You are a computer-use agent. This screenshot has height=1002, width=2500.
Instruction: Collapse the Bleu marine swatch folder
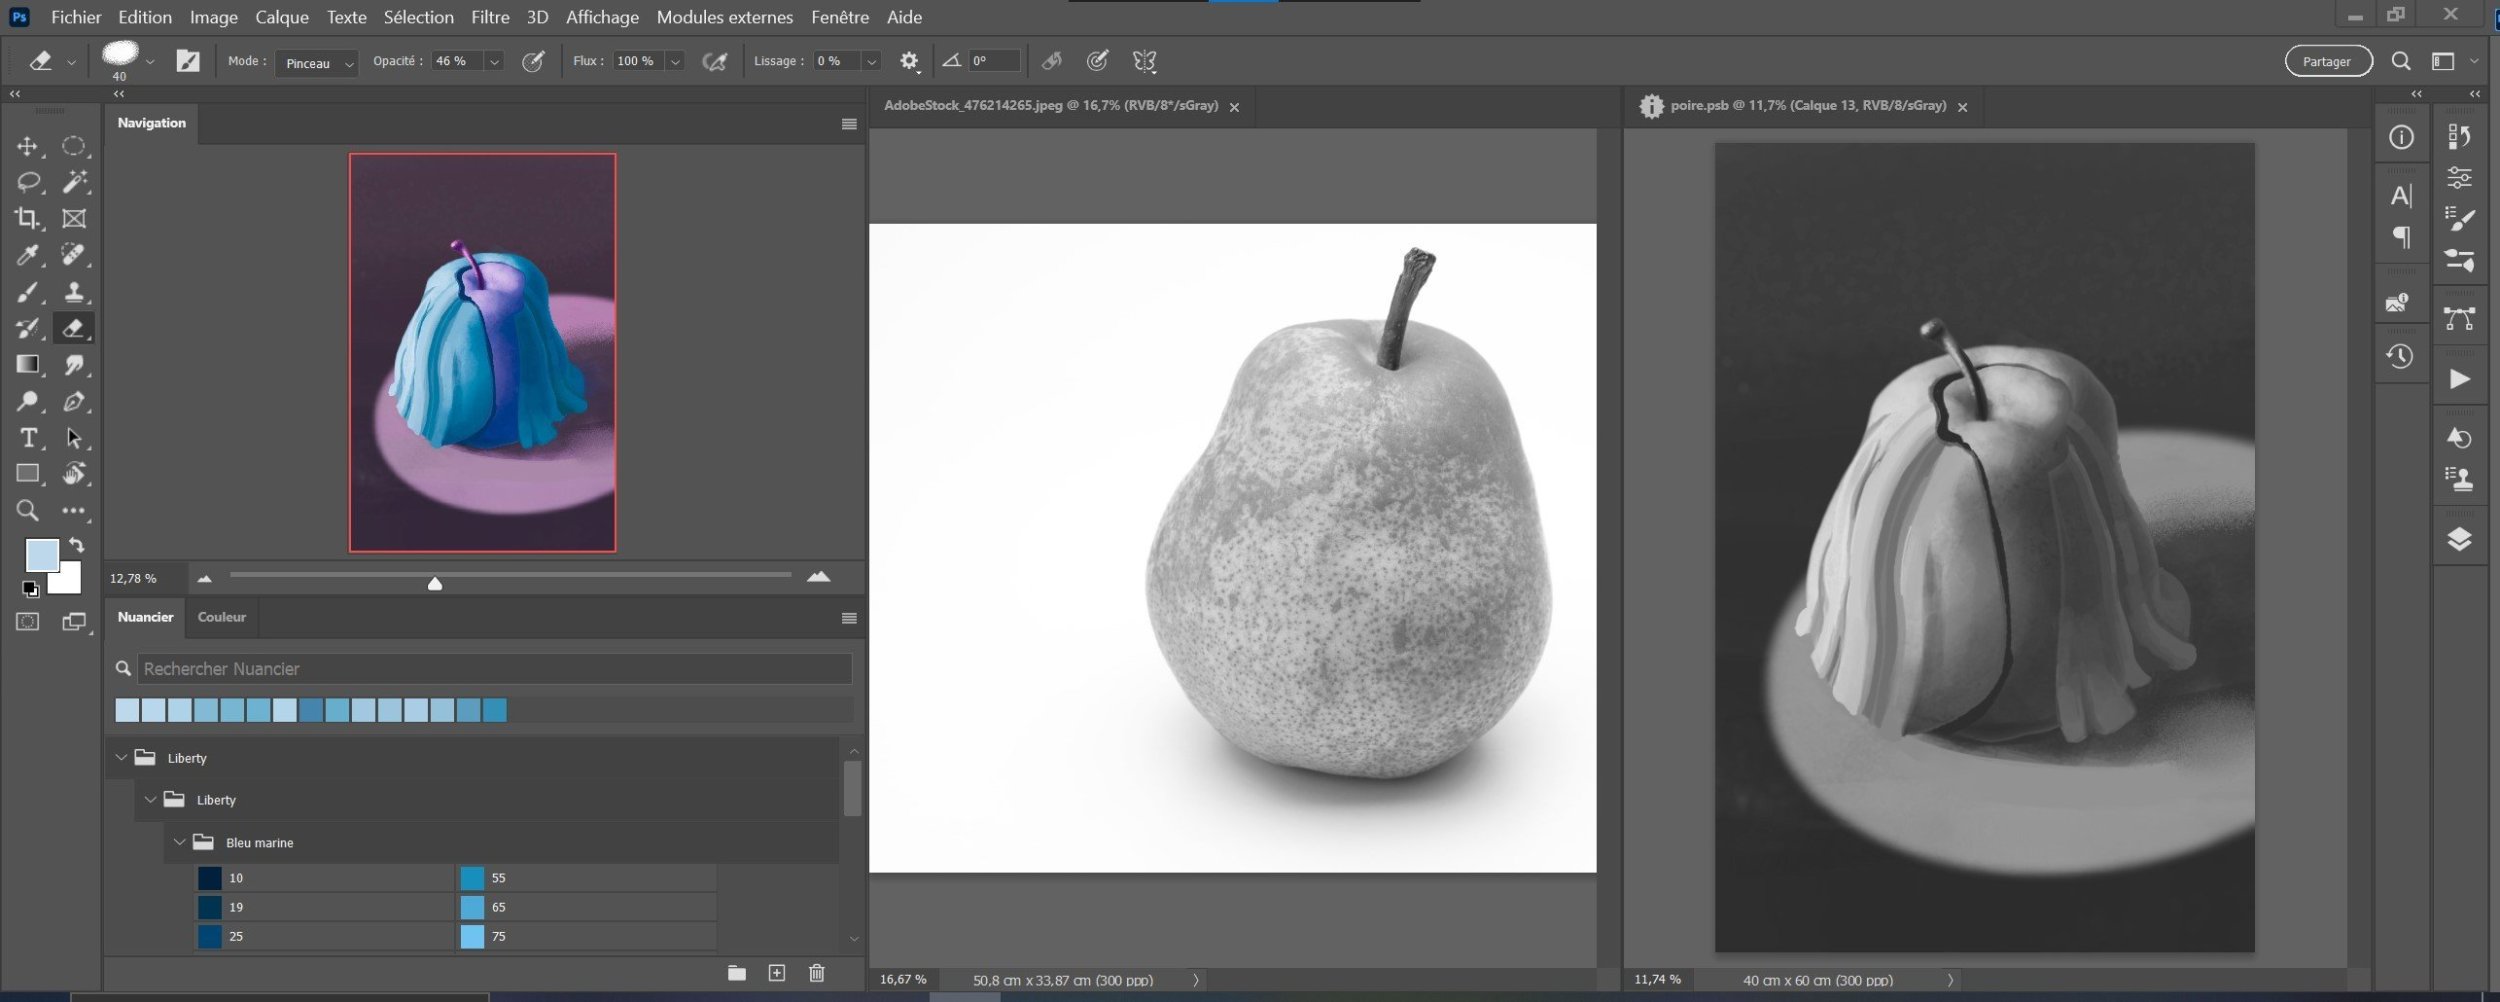click(180, 842)
